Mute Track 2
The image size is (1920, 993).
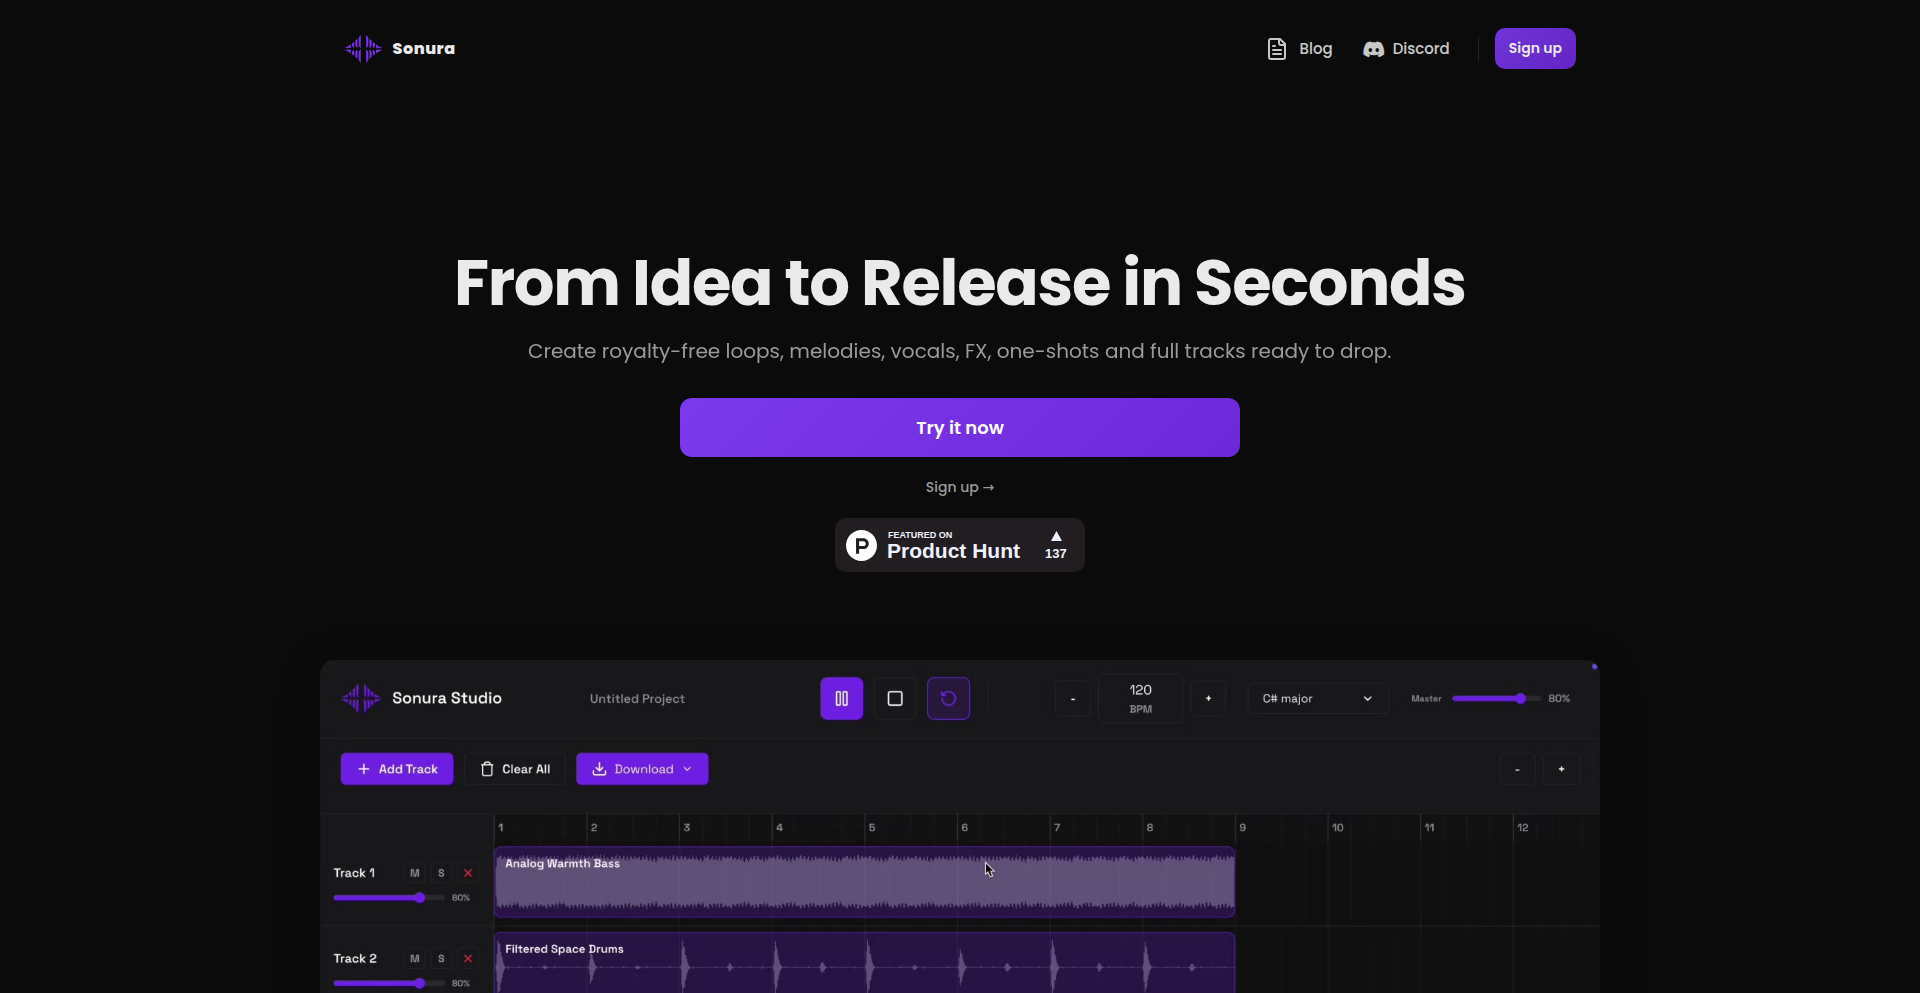(x=415, y=958)
